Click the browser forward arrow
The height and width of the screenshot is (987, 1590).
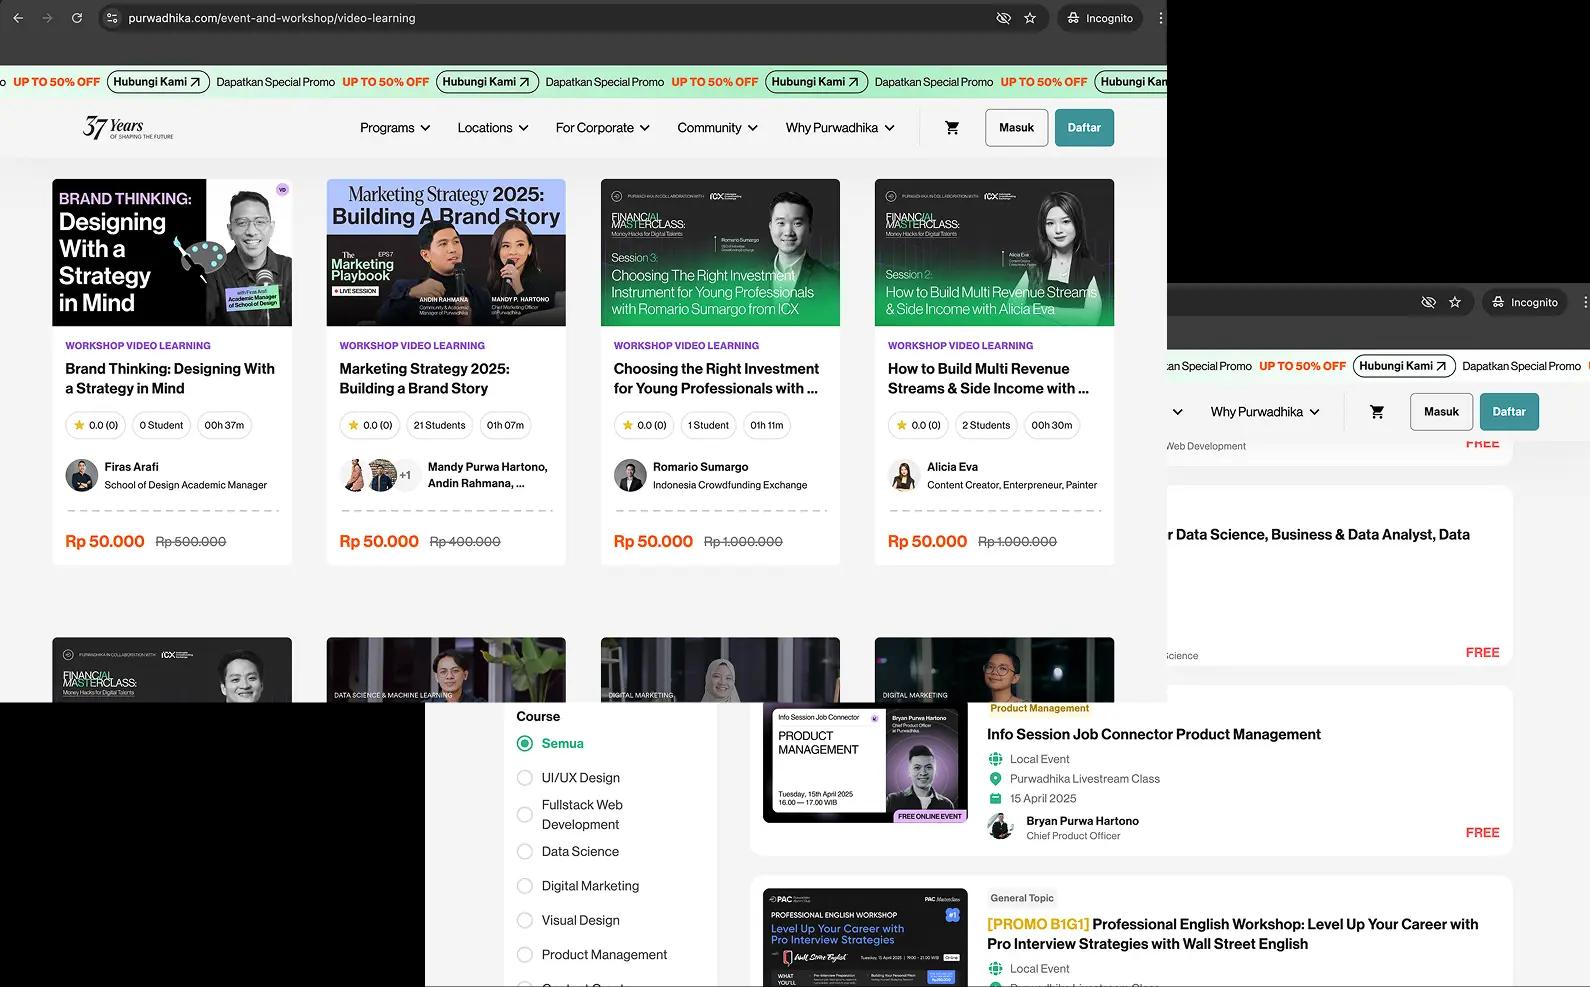coord(47,18)
